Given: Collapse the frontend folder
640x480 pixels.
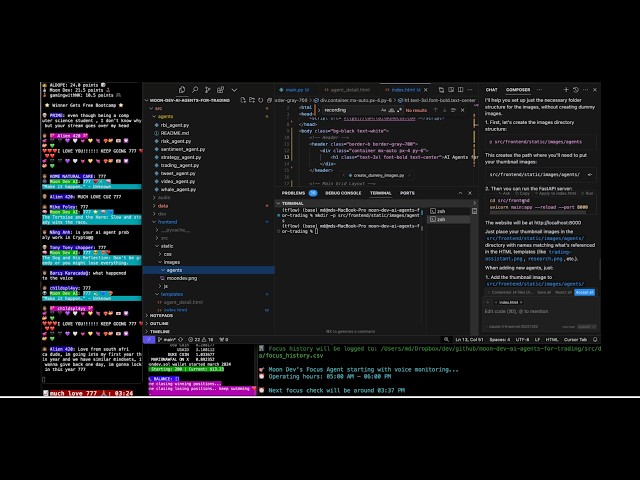Looking at the screenshot, I should (x=167, y=222).
